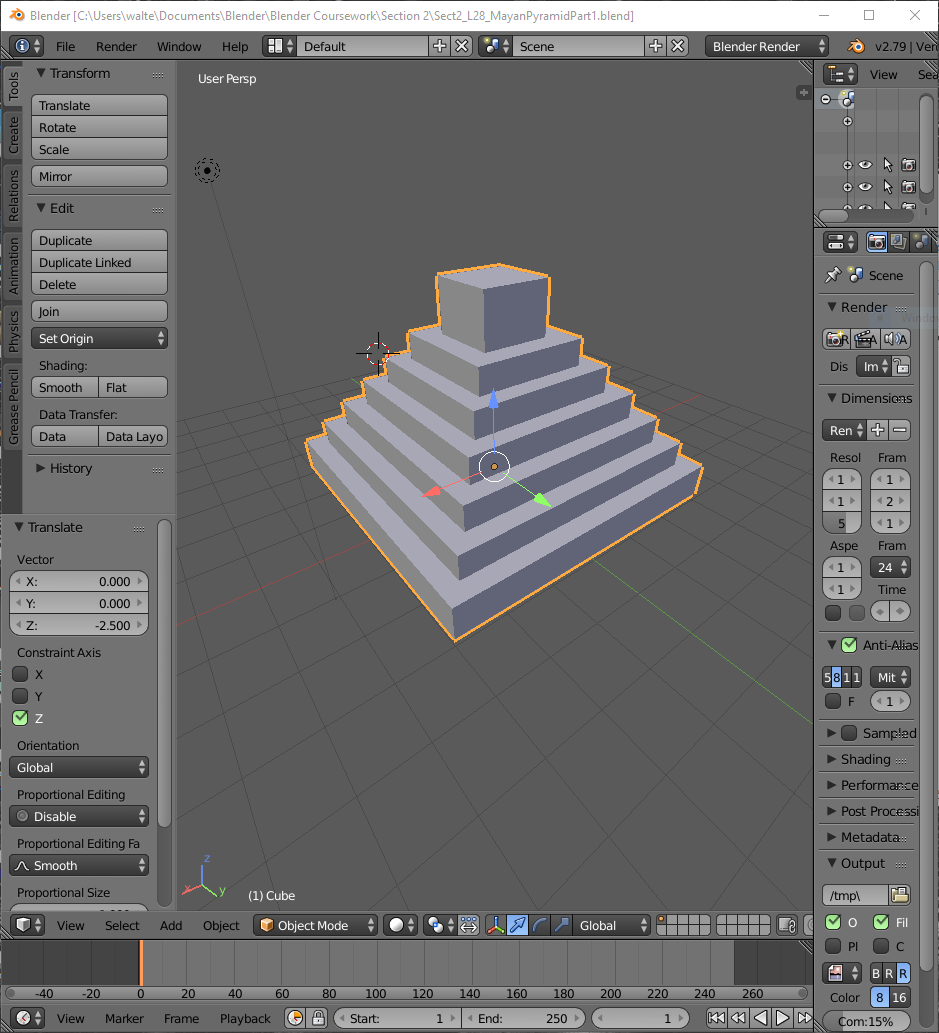This screenshot has width=939, height=1033.
Task: Open the File menu
Action: coord(65,47)
